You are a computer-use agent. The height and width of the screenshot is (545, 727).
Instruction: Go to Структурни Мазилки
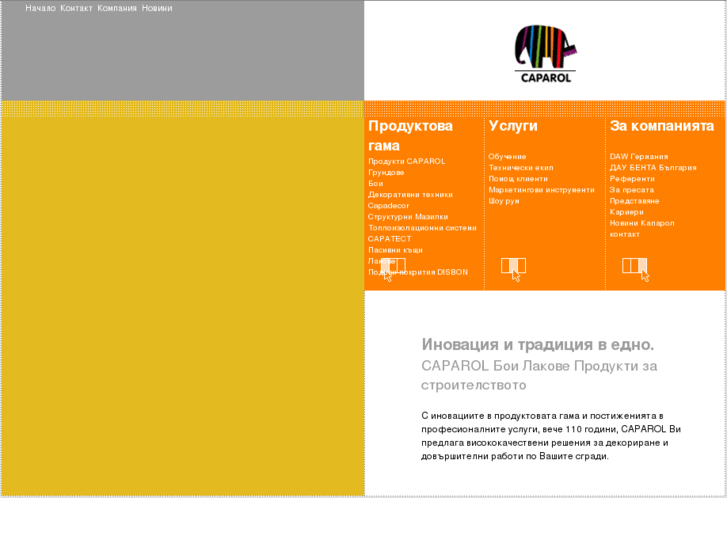pos(408,217)
